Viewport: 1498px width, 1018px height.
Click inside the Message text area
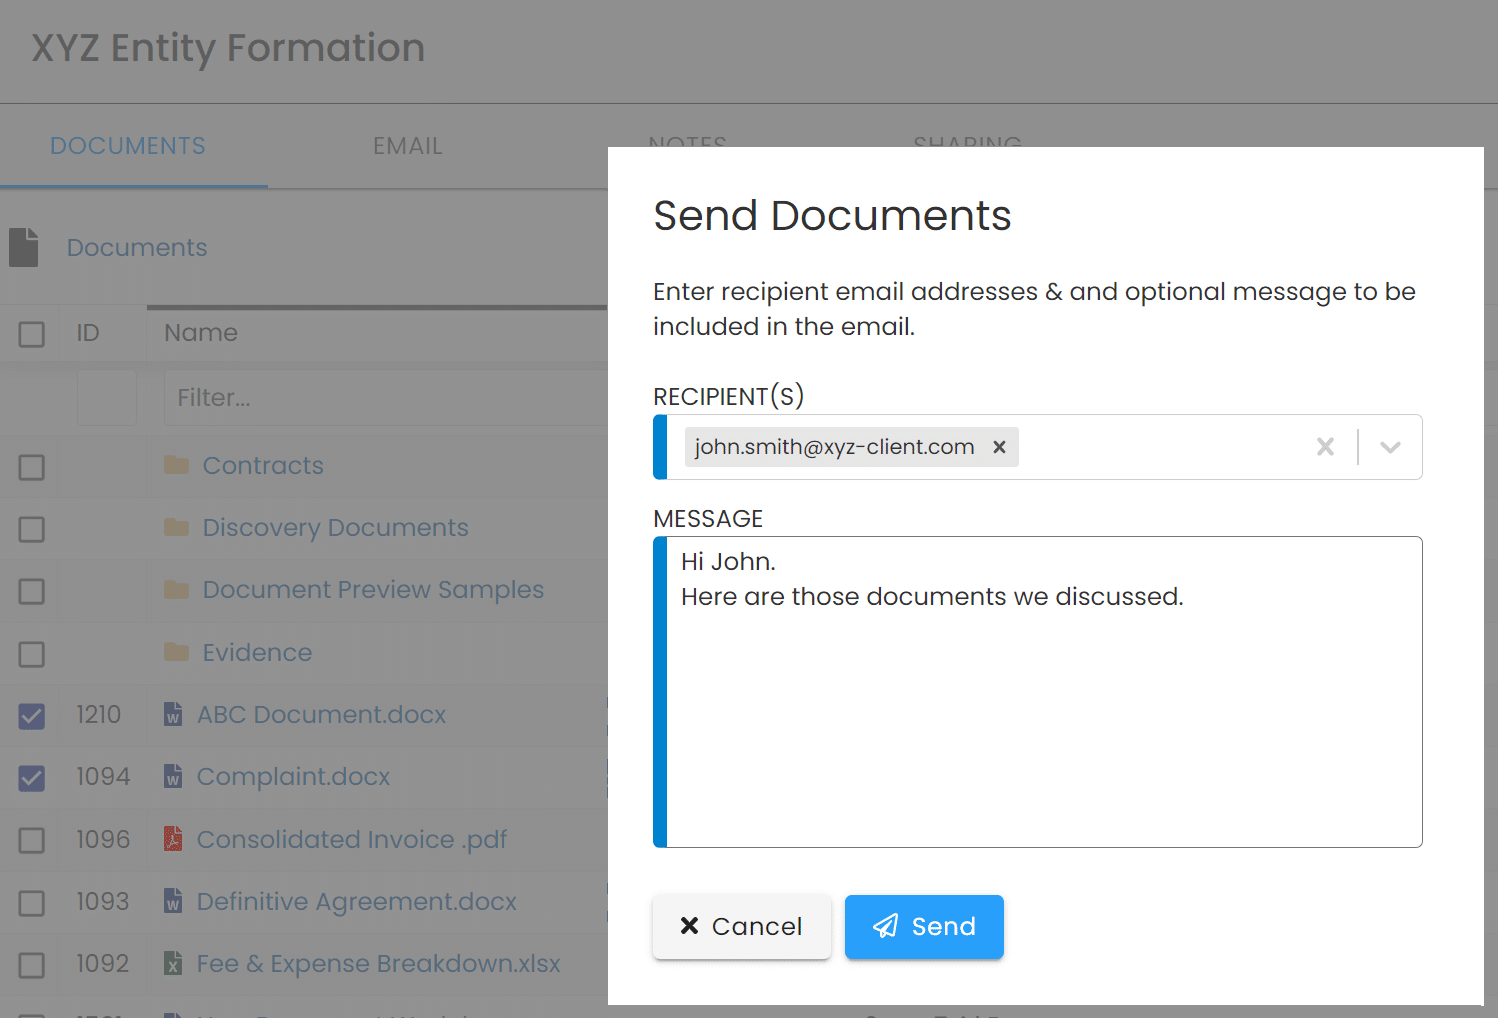coord(1038,692)
